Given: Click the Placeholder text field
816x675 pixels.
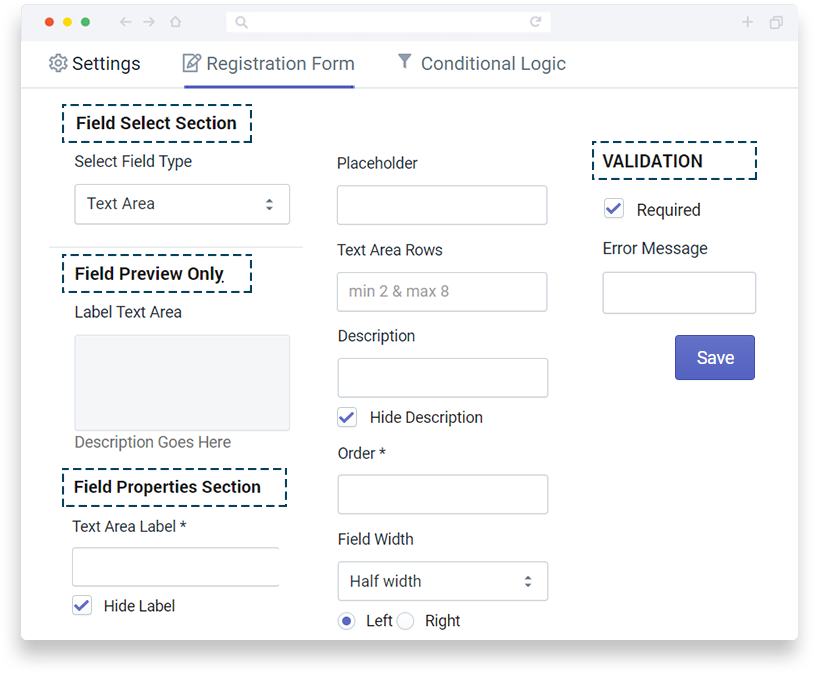Looking at the screenshot, I should (x=442, y=205).
